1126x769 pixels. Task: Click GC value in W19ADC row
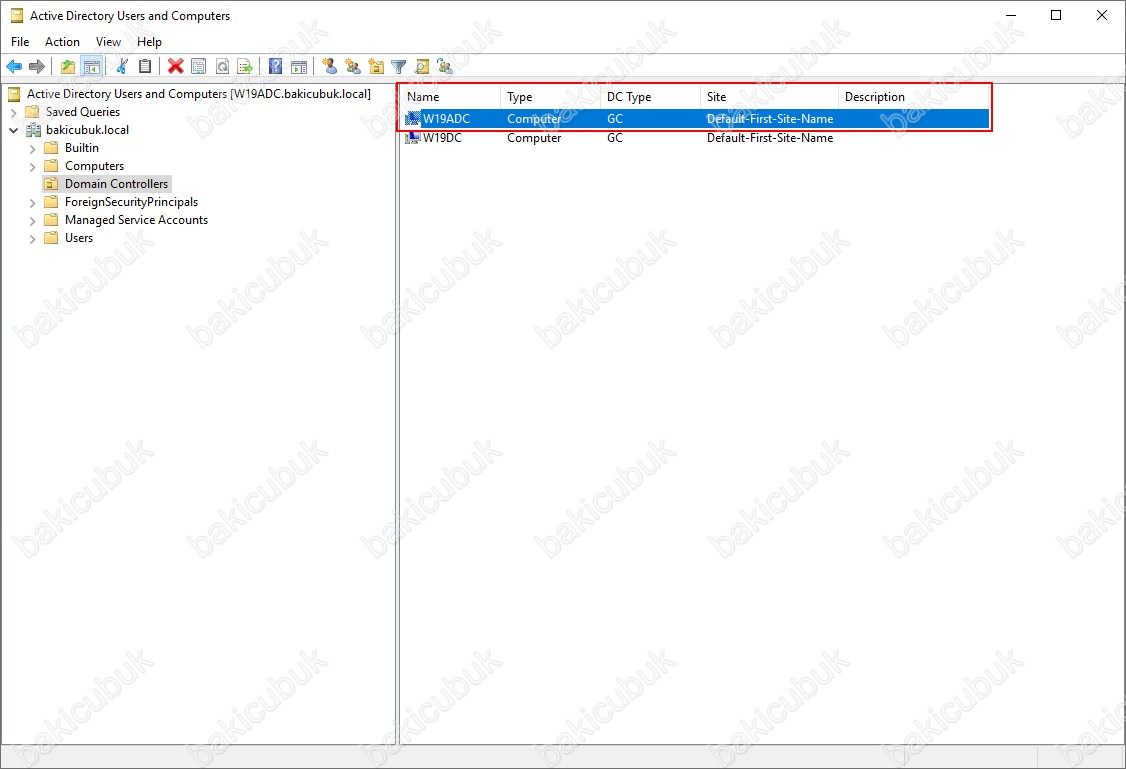coord(615,118)
